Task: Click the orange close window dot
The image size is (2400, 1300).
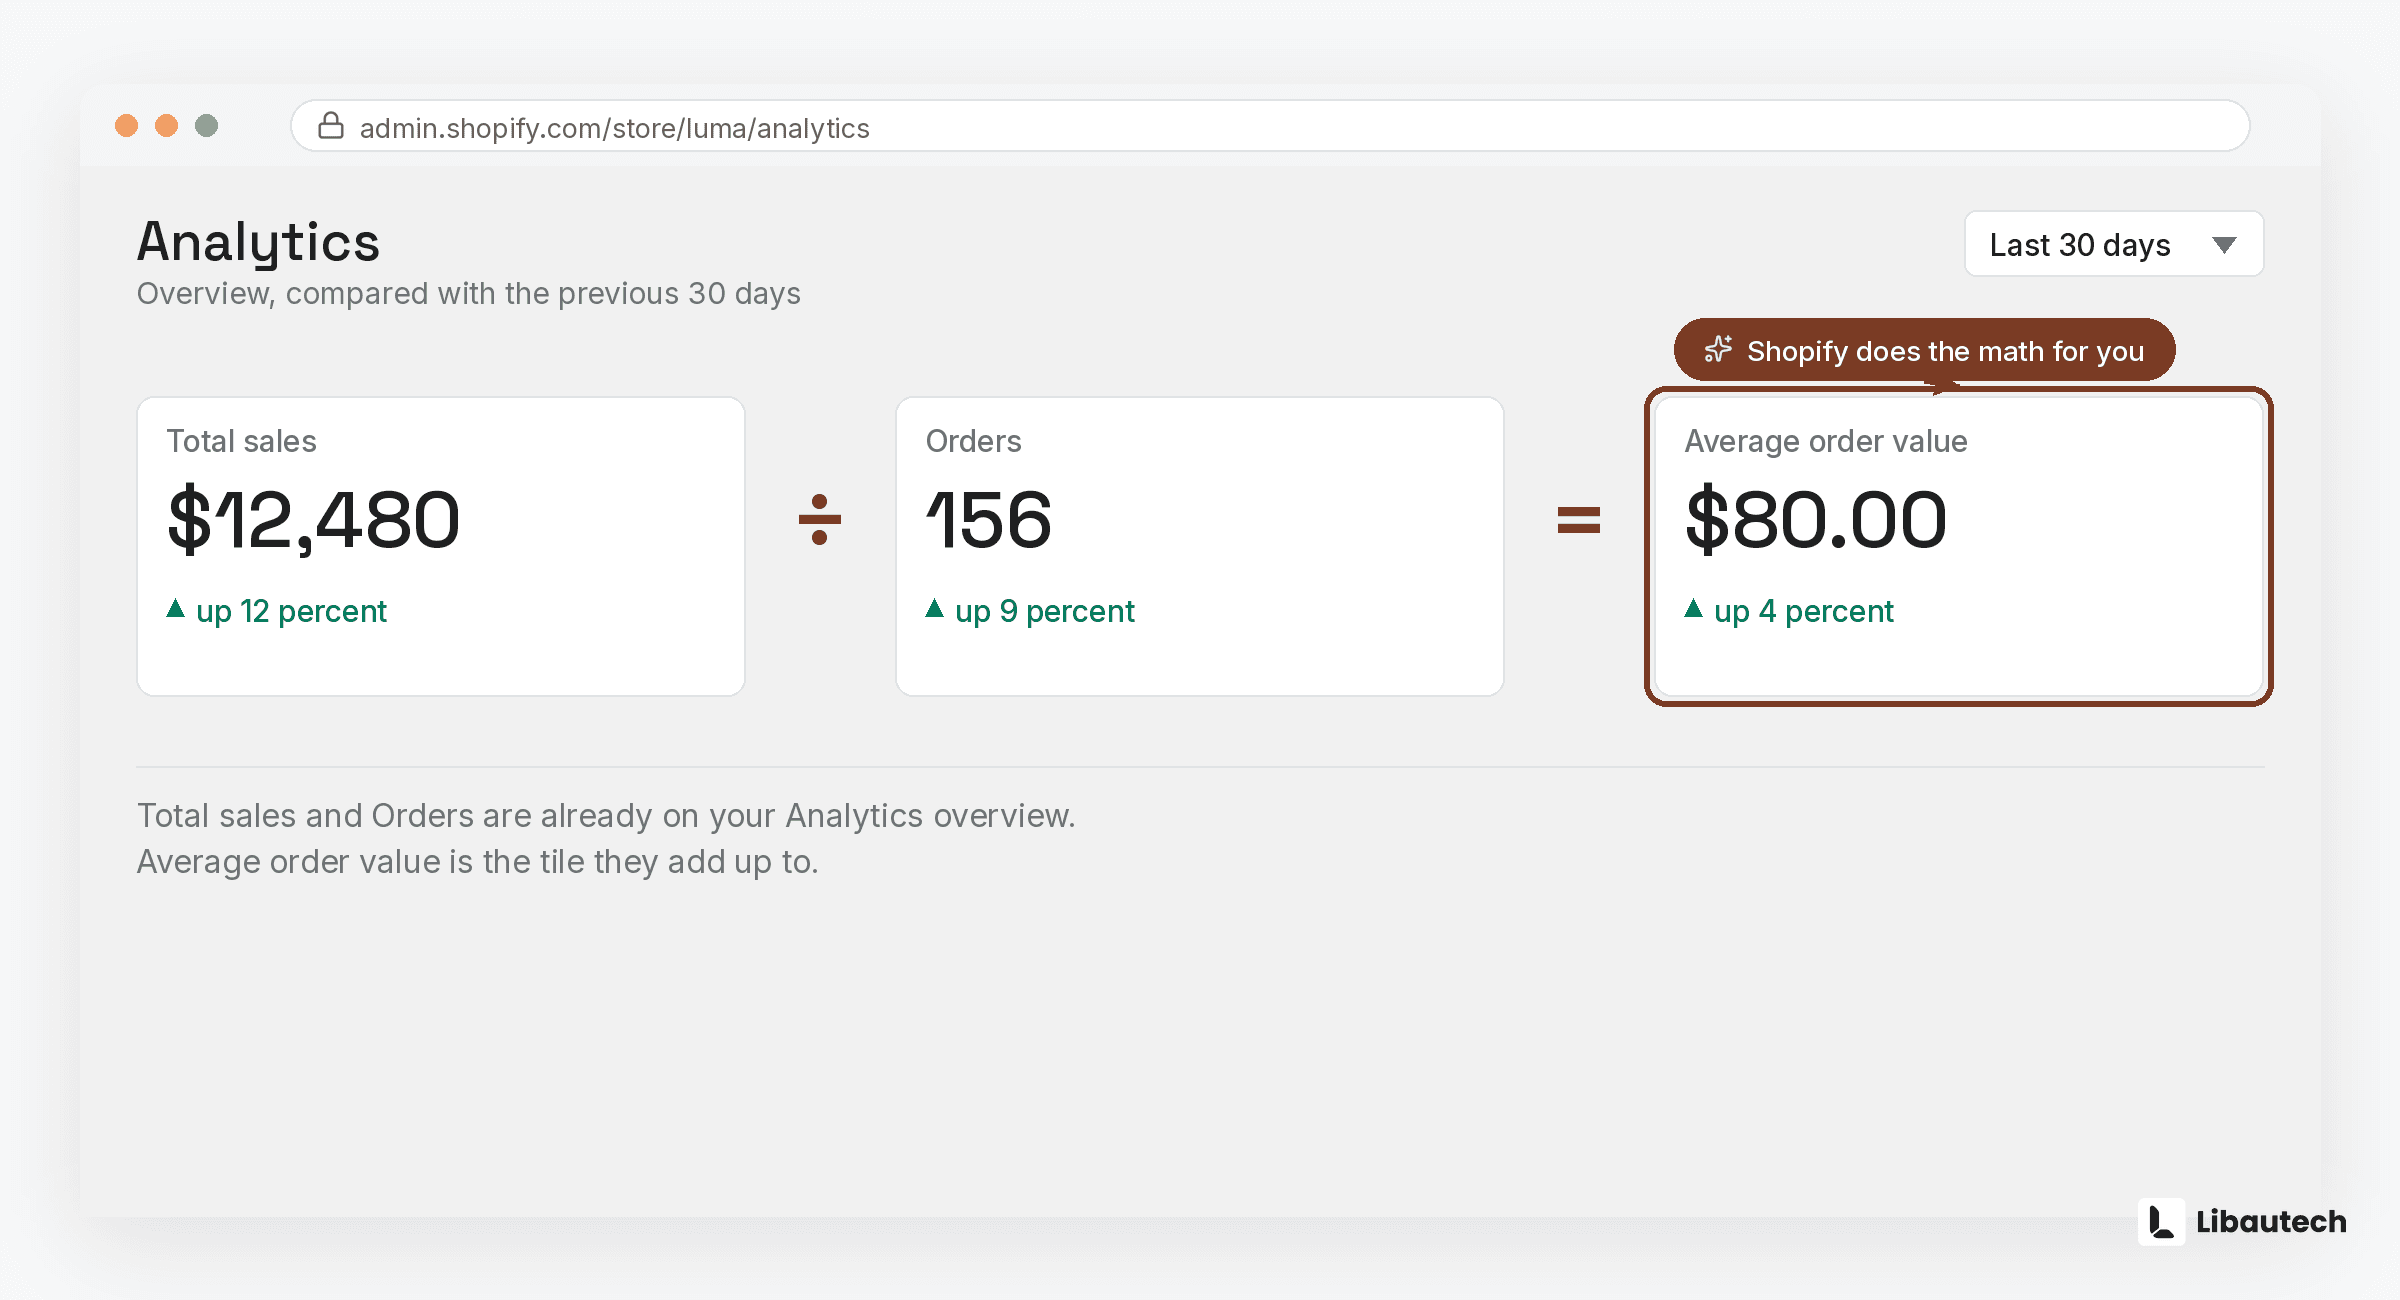Action: pyautogui.click(x=126, y=126)
